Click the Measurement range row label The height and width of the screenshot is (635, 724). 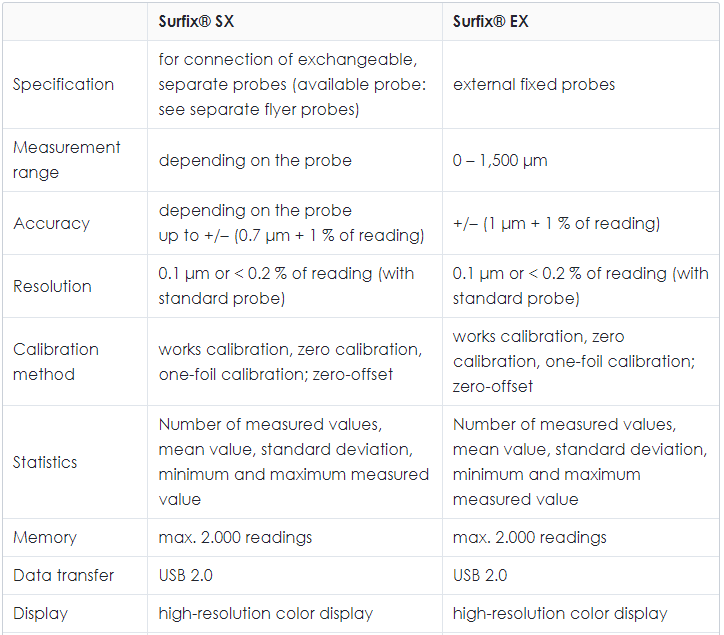tap(66, 160)
